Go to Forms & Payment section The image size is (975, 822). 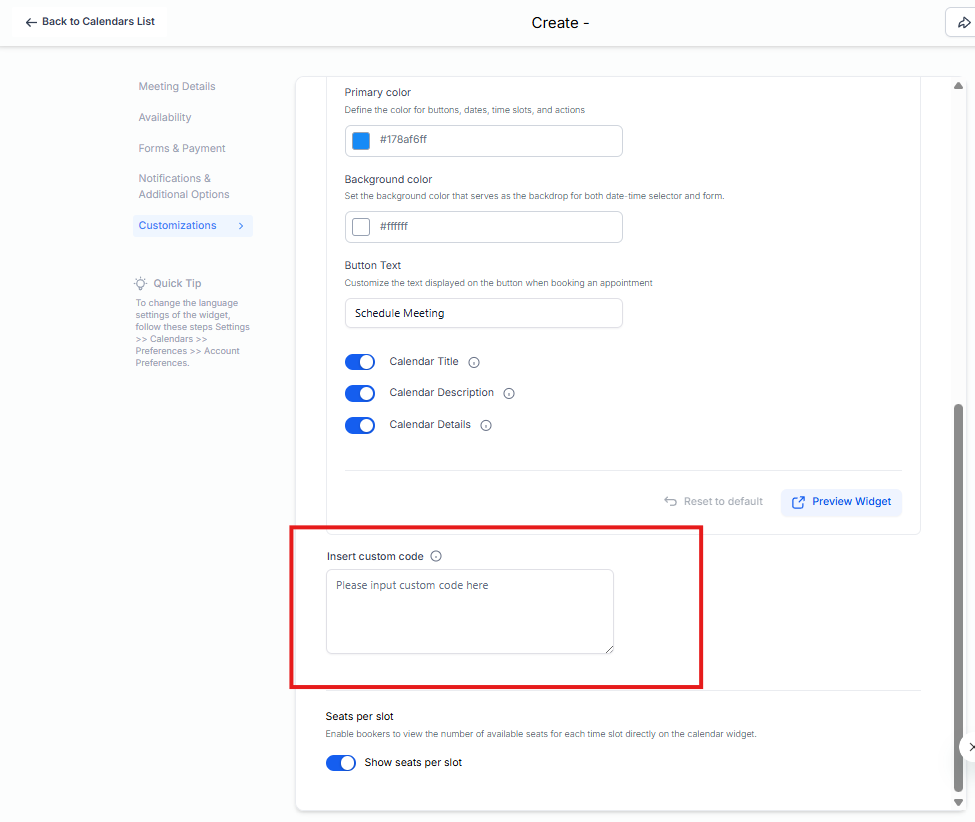click(x=182, y=149)
